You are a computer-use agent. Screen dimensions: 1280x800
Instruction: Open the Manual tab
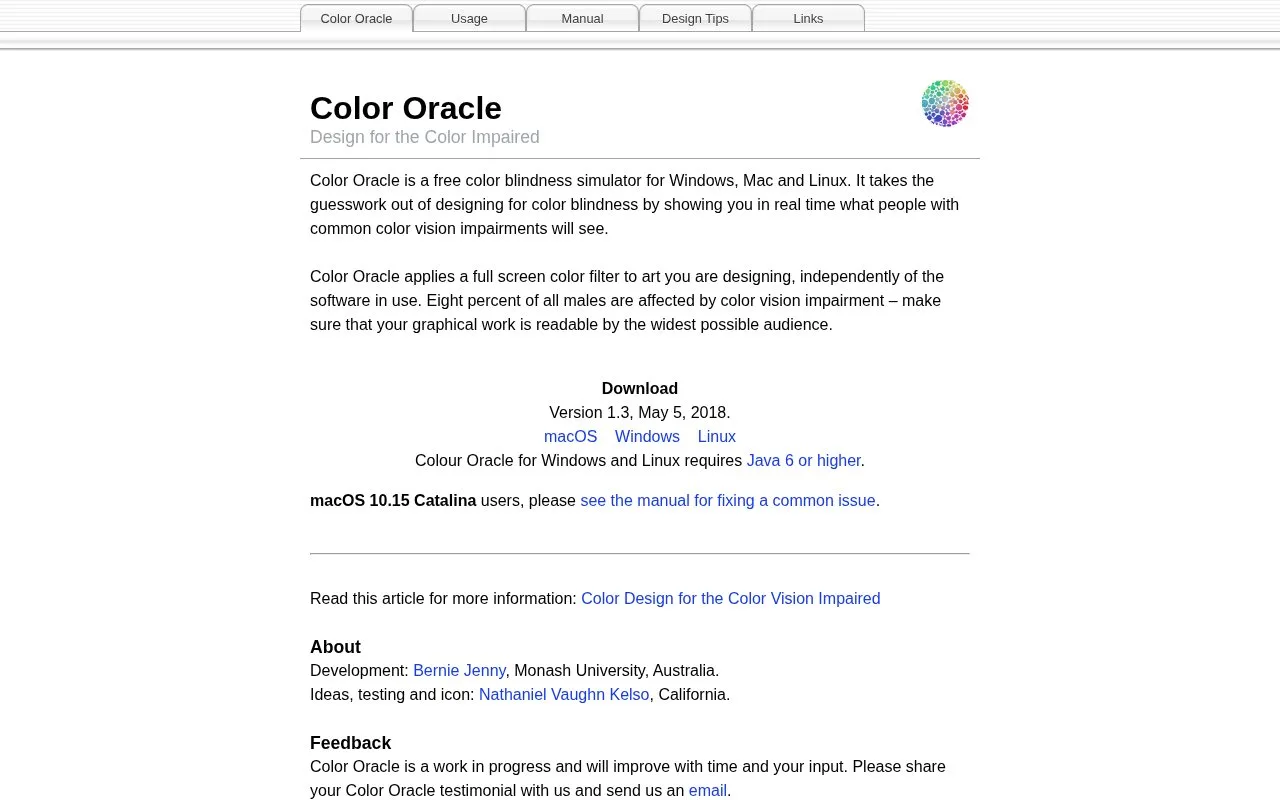point(582,18)
